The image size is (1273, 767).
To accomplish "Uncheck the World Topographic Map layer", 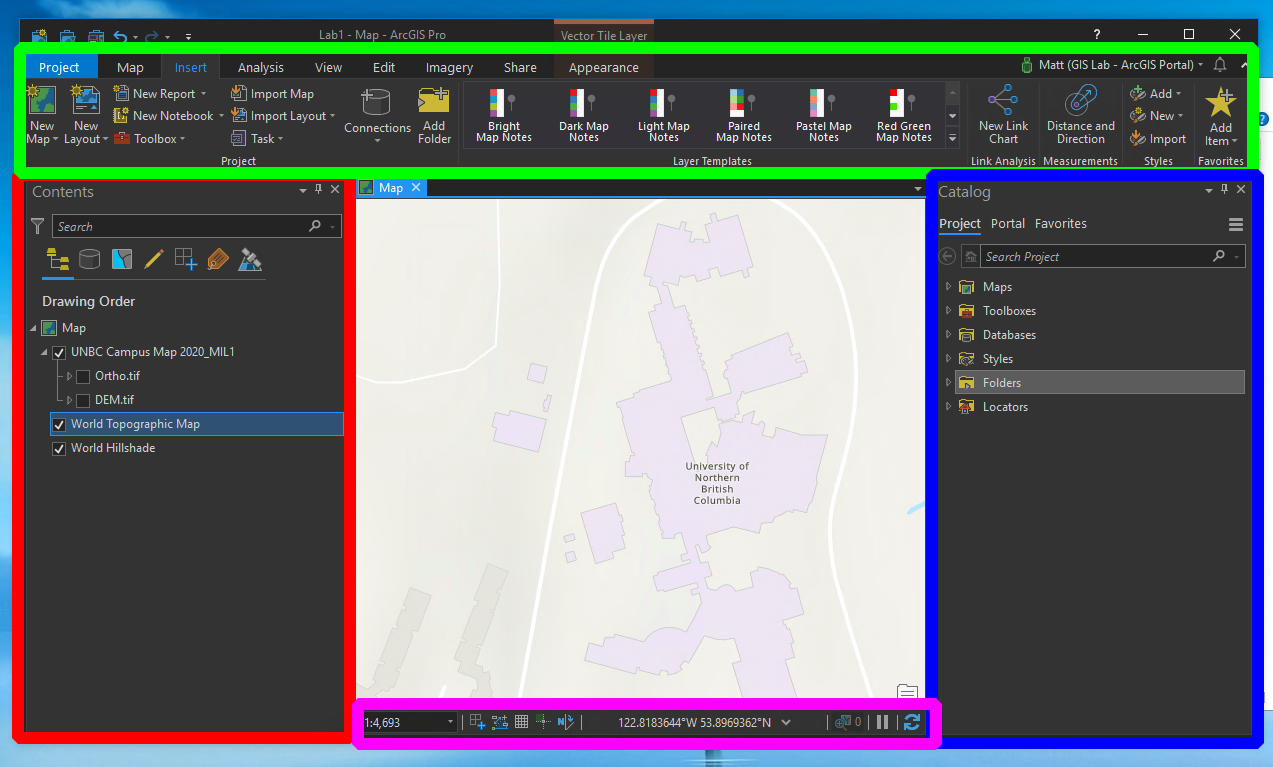I will (x=59, y=425).
